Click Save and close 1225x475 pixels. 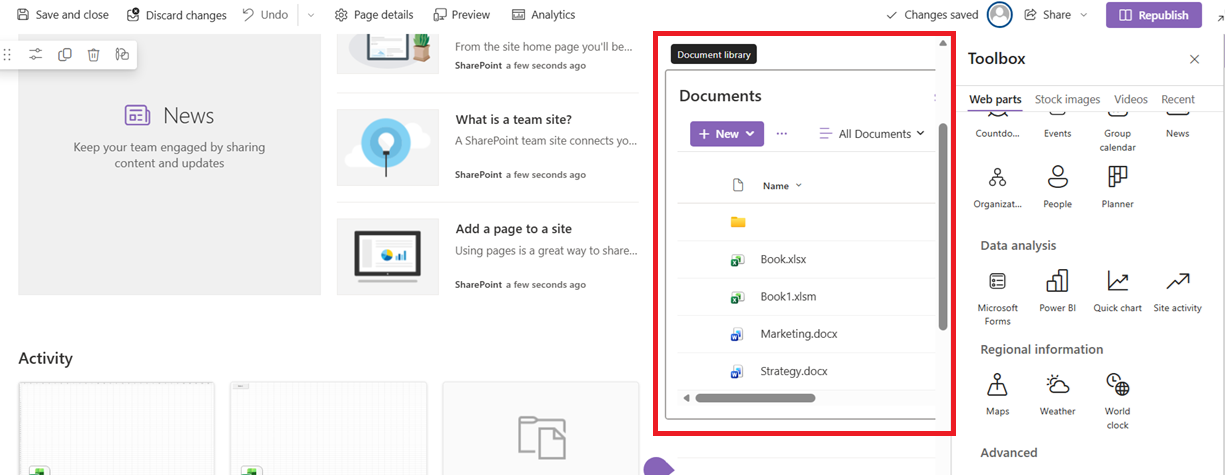[63, 15]
